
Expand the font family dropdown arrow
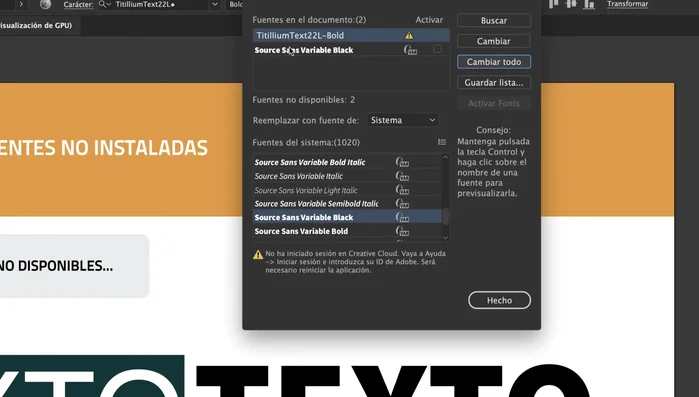coord(215,4)
